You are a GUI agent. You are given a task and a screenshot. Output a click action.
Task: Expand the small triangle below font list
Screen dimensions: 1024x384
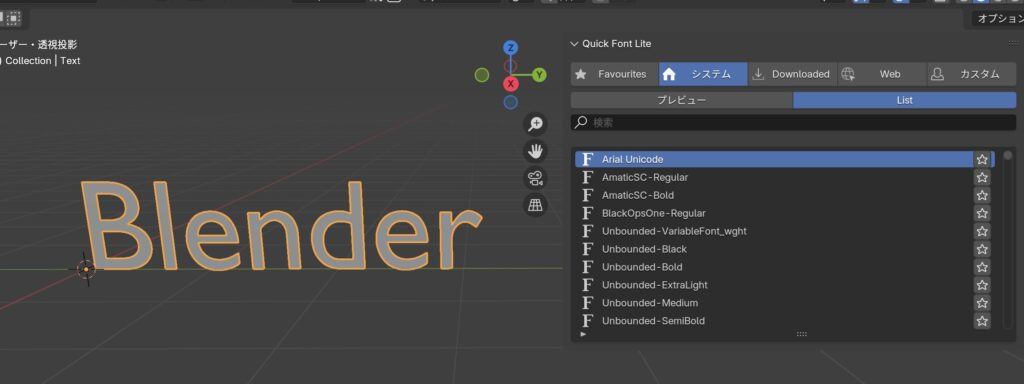pos(583,334)
